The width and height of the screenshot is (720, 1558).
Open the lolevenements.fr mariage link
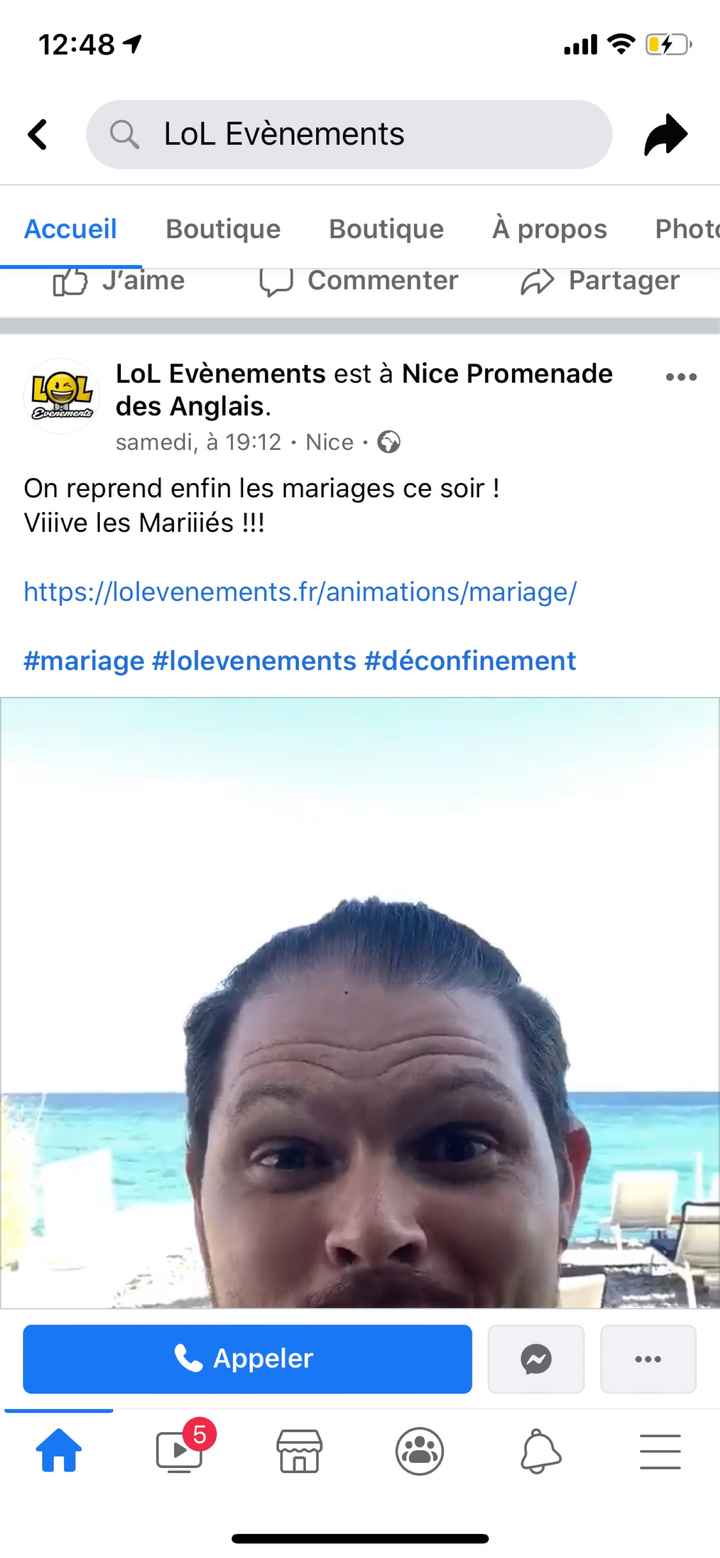300,592
